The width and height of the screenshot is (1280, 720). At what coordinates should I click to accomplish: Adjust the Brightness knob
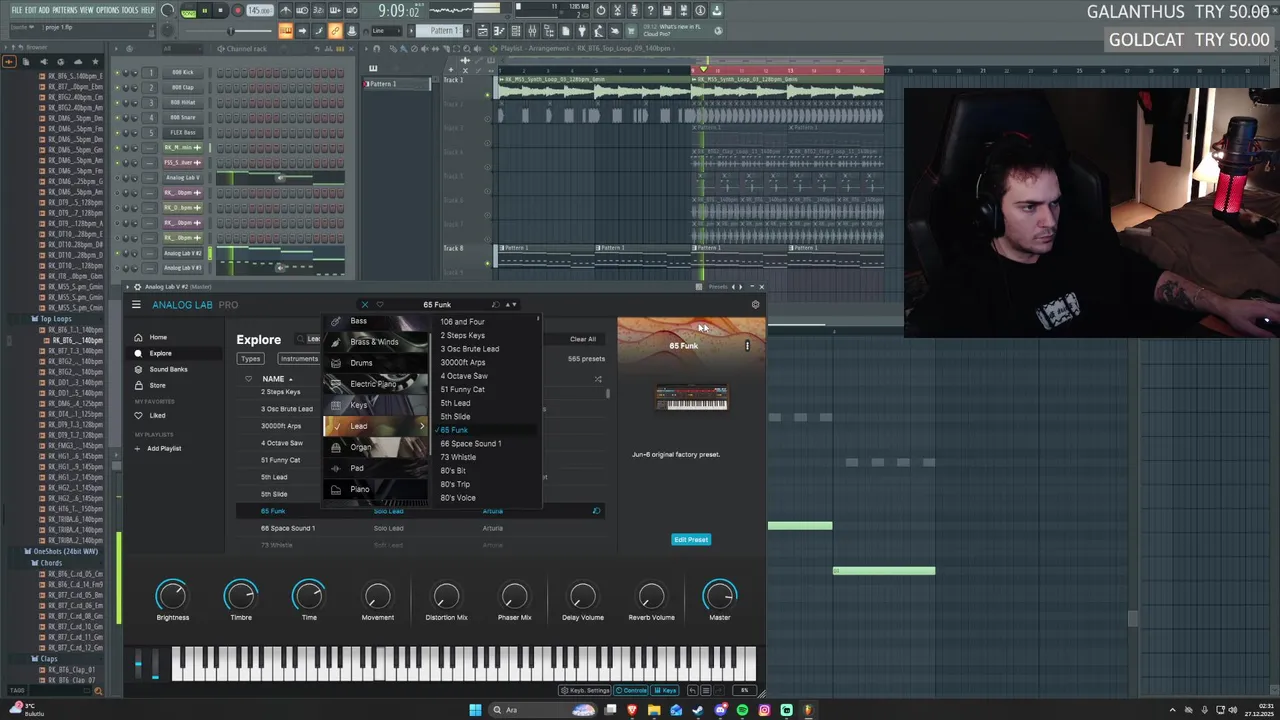click(172, 596)
